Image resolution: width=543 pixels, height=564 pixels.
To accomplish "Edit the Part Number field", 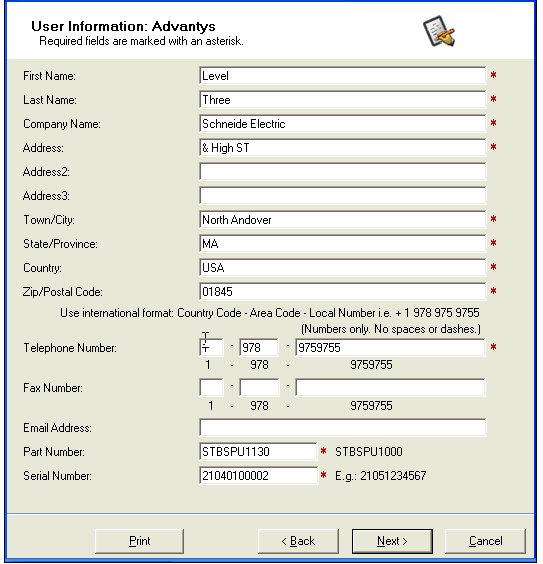I will tap(258, 451).
